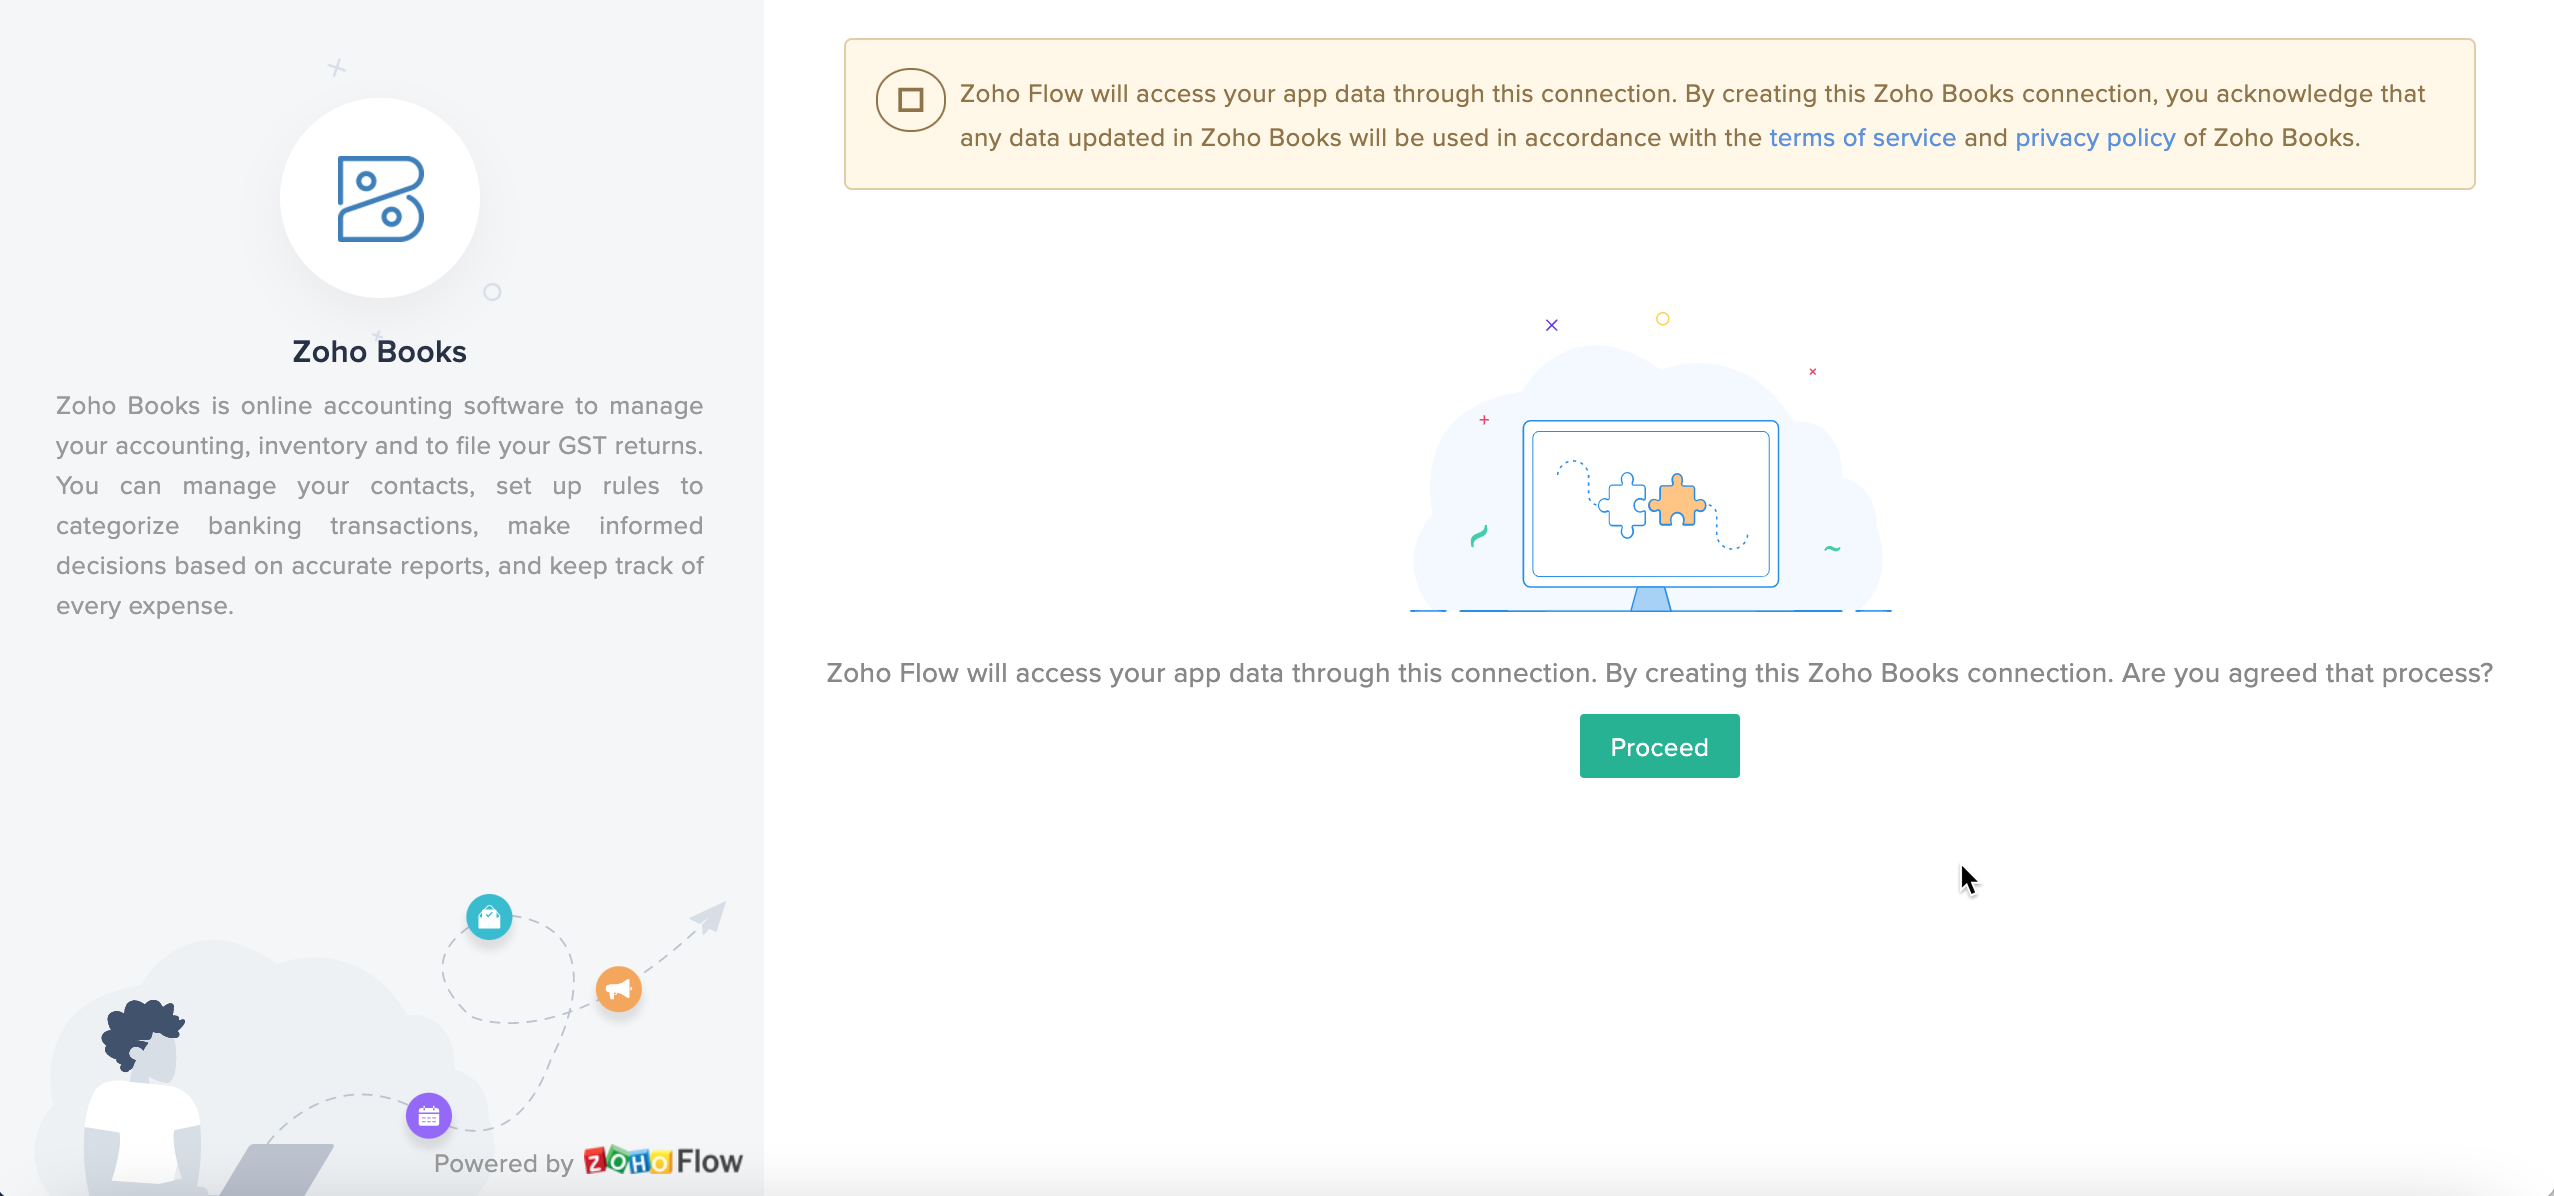Tick the acknowledgement checkbox in the notice
Image resolution: width=2554 pixels, height=1196 pixels.
pos(910,100)
